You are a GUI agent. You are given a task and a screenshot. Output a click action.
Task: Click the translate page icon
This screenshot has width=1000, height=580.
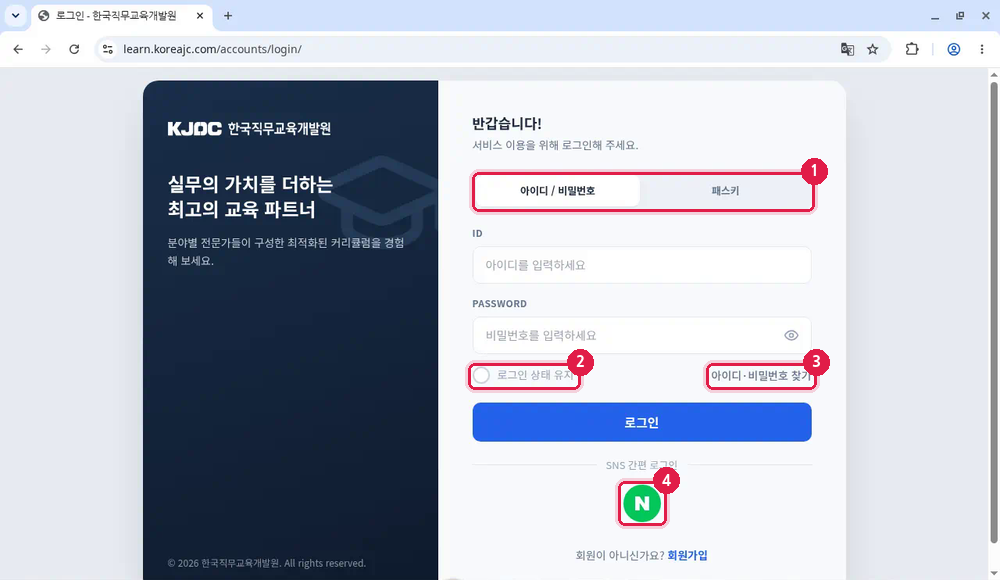pyautogui.click(x=847, y=49)
